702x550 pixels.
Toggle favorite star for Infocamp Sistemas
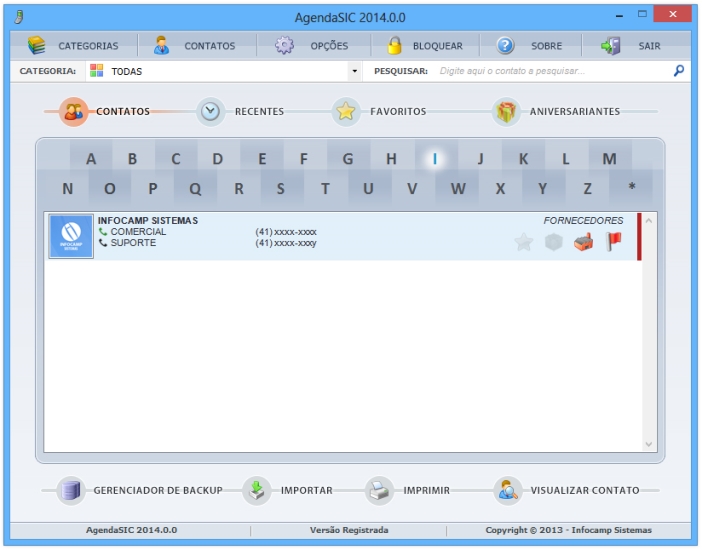[x=524, y=242]
